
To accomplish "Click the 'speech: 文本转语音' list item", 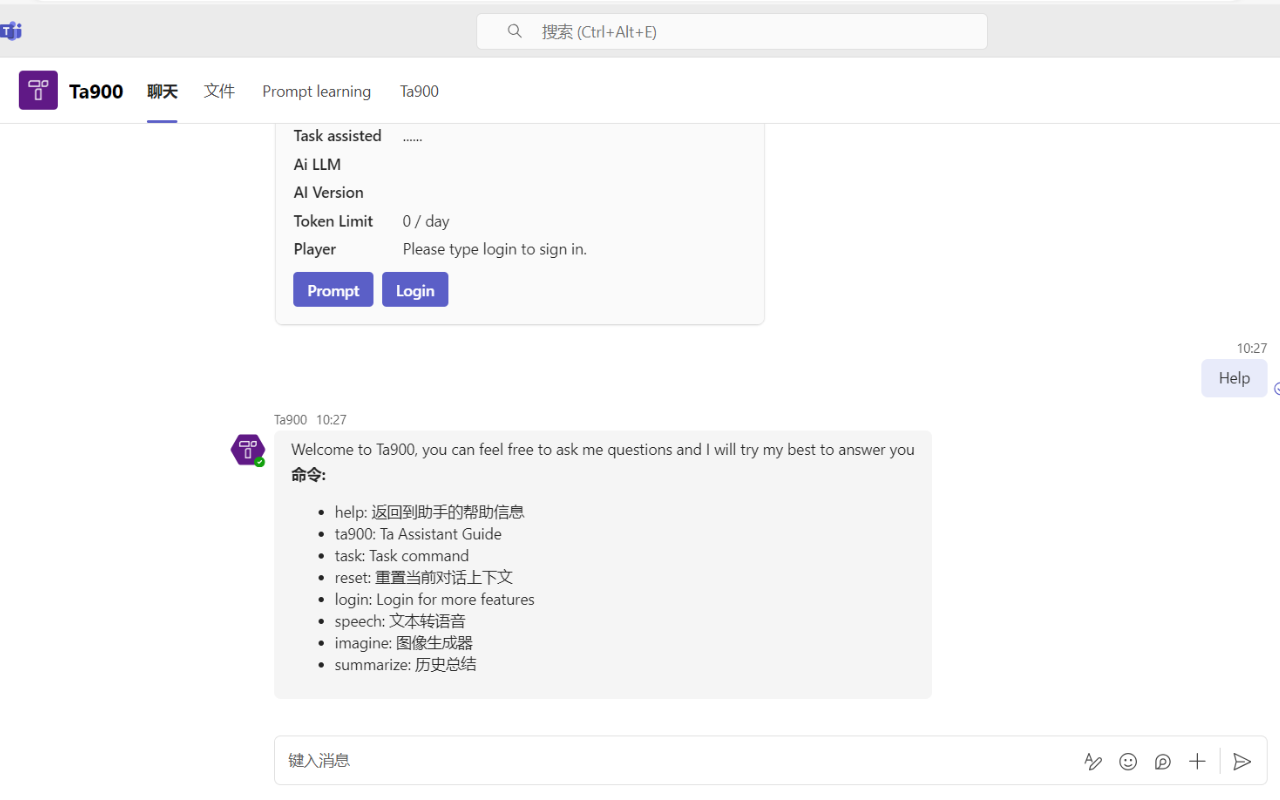I will pos(400,621).
